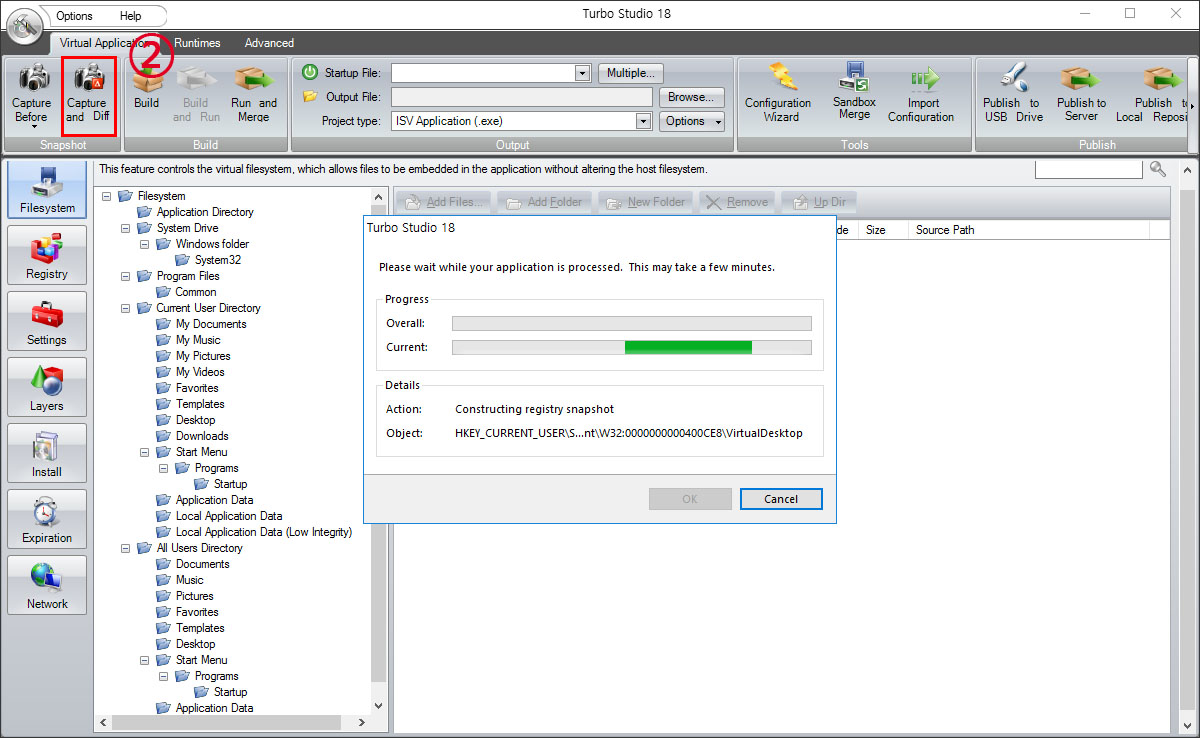Click the Overall progress bar
This screenshot has width=1200, height=738.
tap(632, 323)
